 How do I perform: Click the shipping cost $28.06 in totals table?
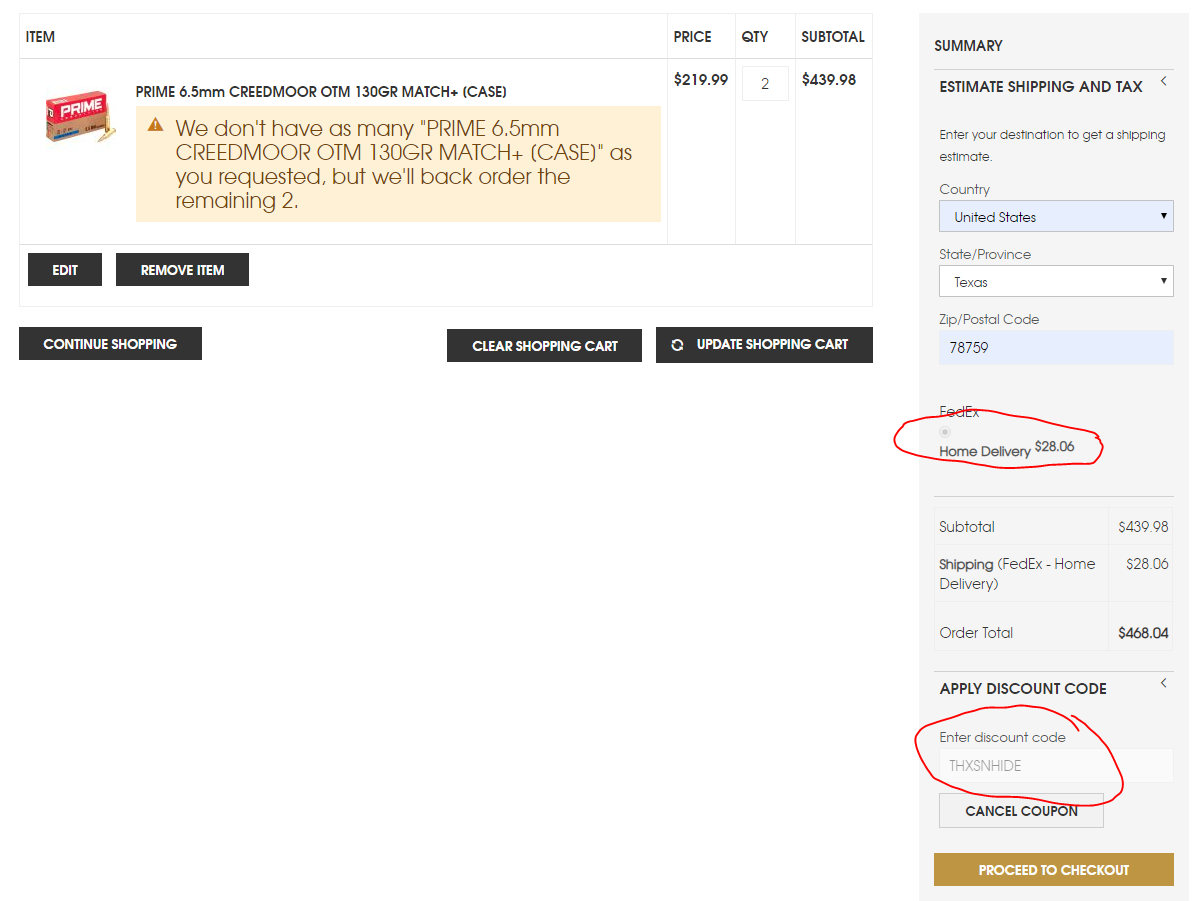(x=1147, y=564)
